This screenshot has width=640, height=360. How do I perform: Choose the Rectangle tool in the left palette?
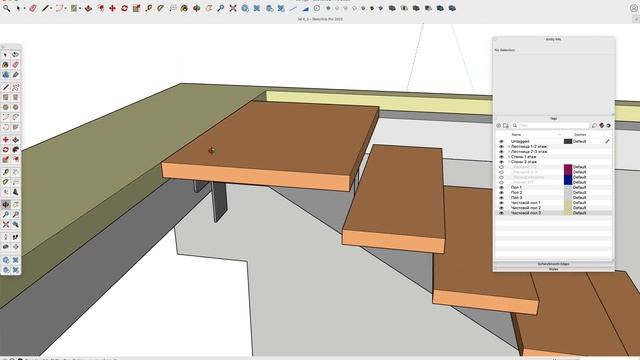5,97
